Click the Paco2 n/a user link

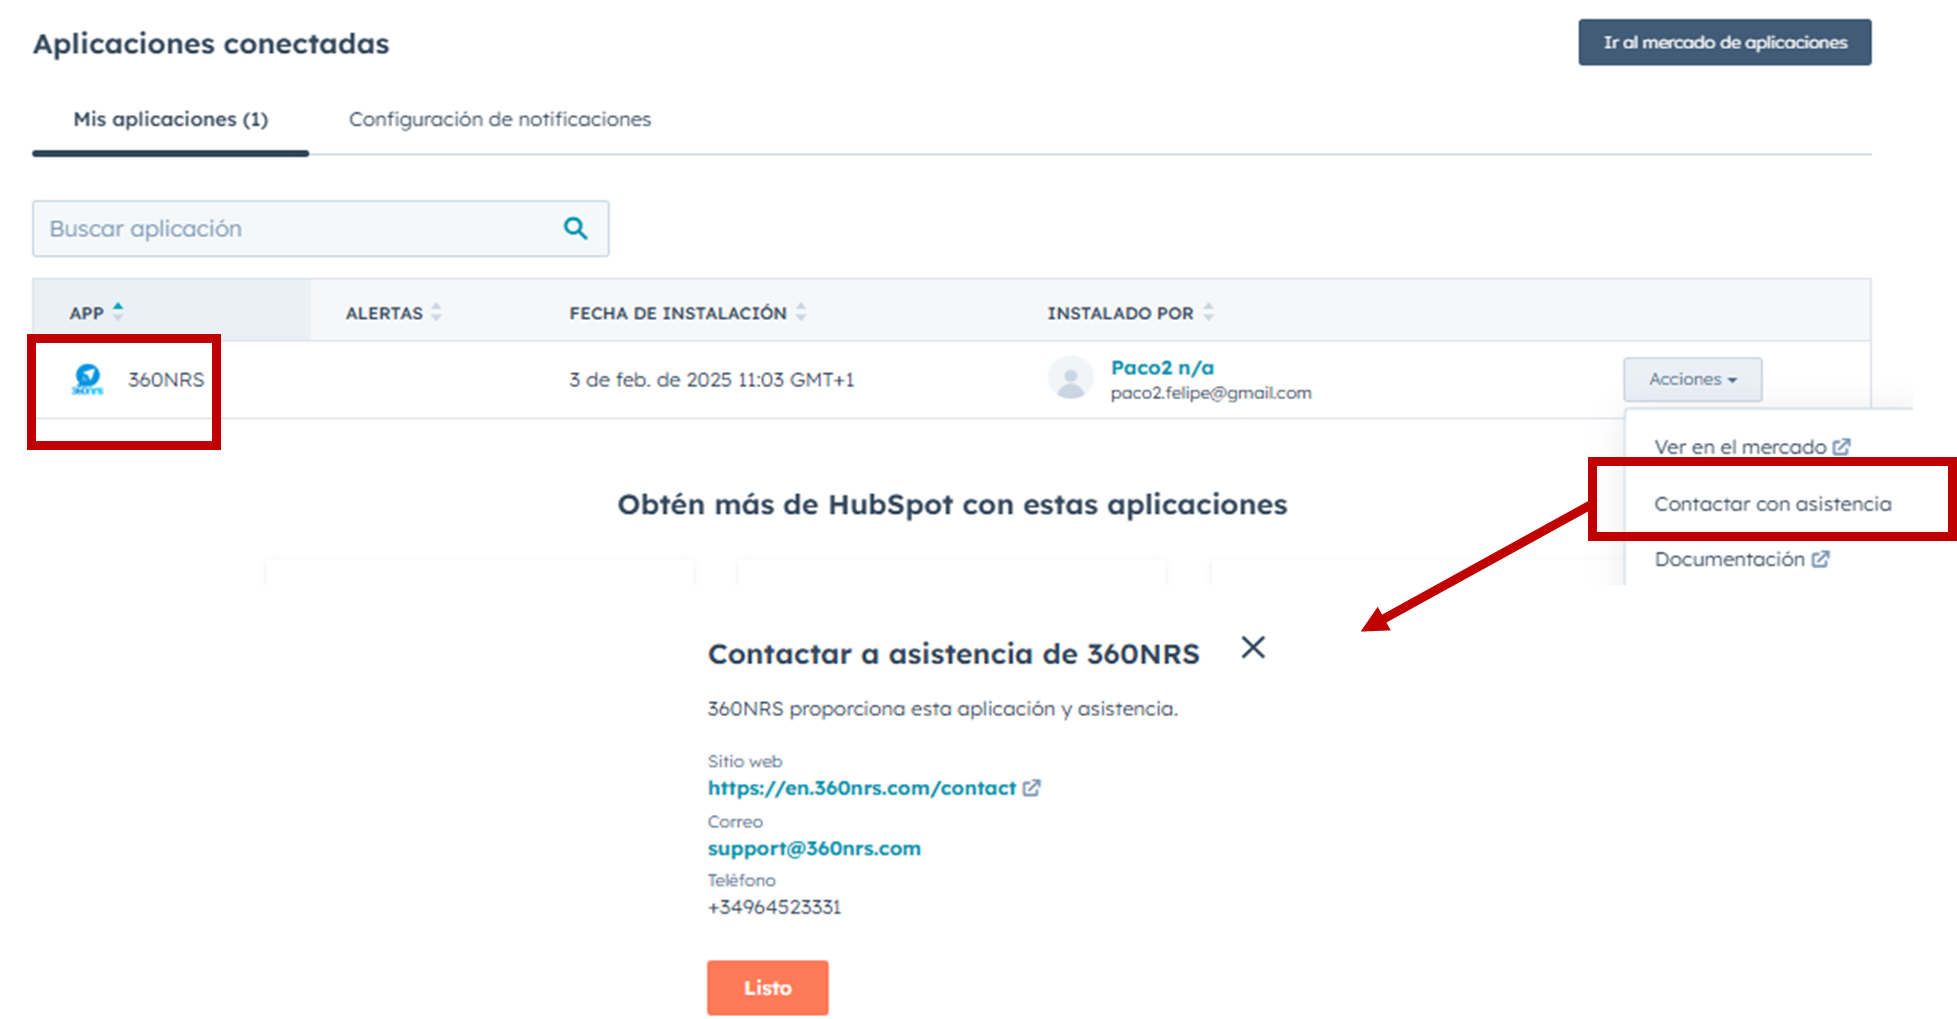[x=1162, y=368]
